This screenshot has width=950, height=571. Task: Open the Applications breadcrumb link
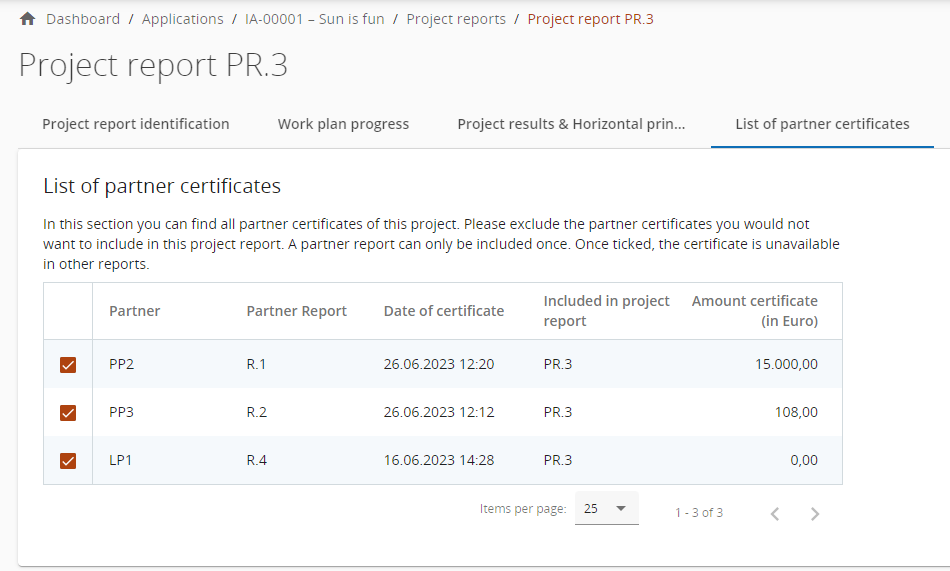183,19
